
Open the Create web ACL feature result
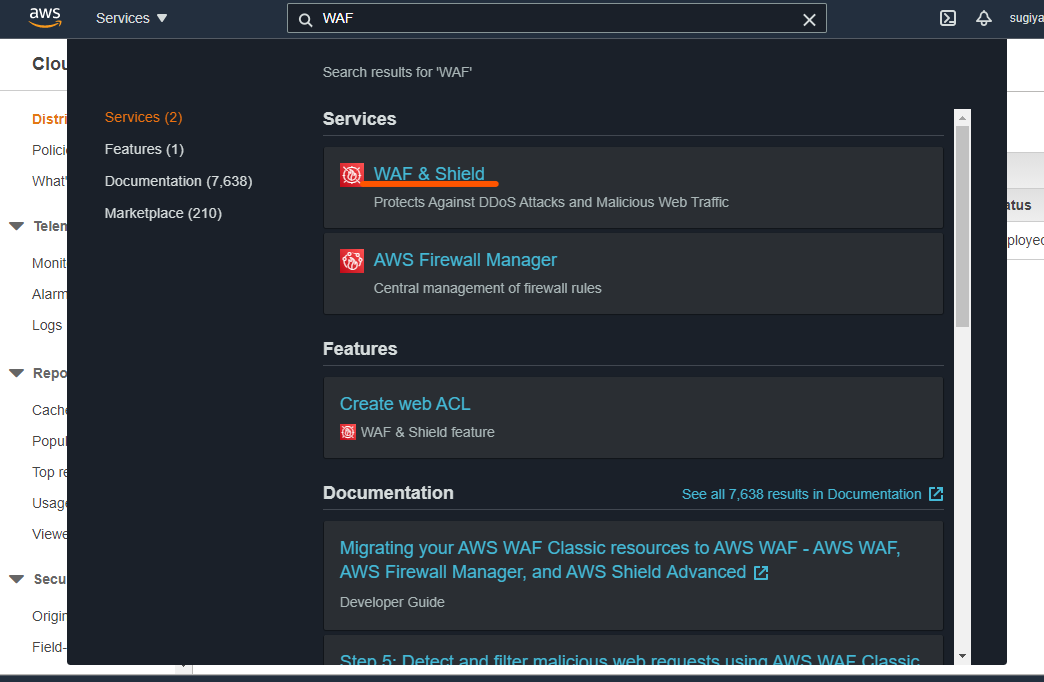(x=405, y=403)
